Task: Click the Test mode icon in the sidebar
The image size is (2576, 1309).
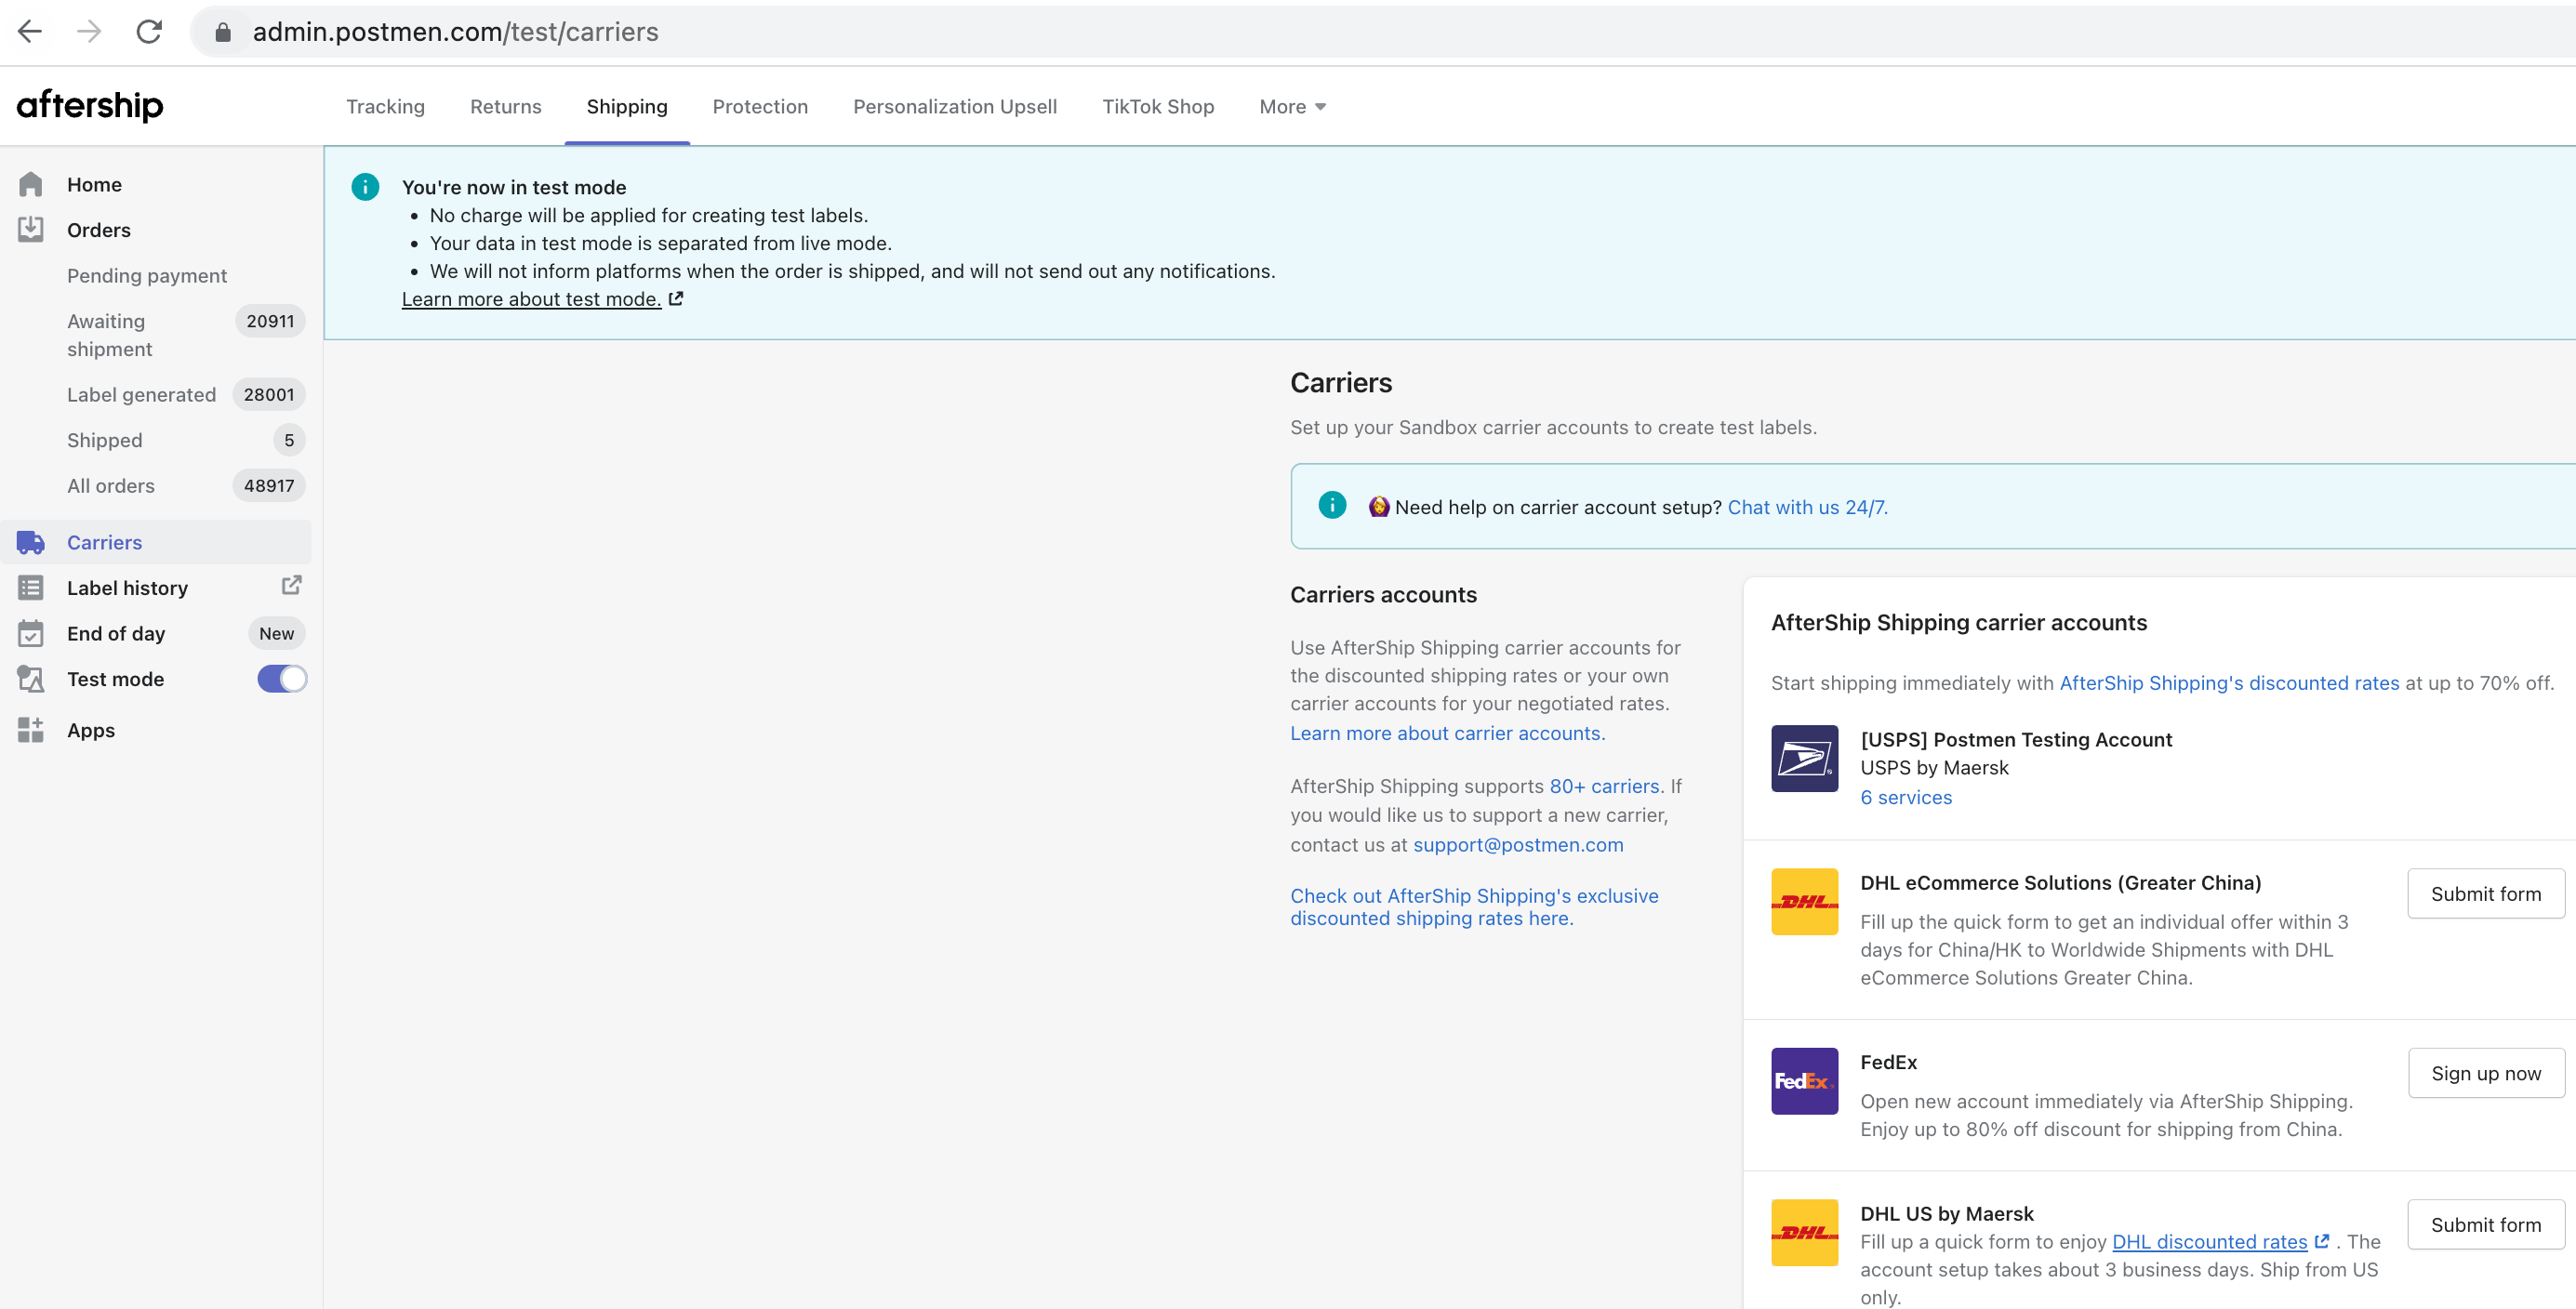Action: point(31,679)
